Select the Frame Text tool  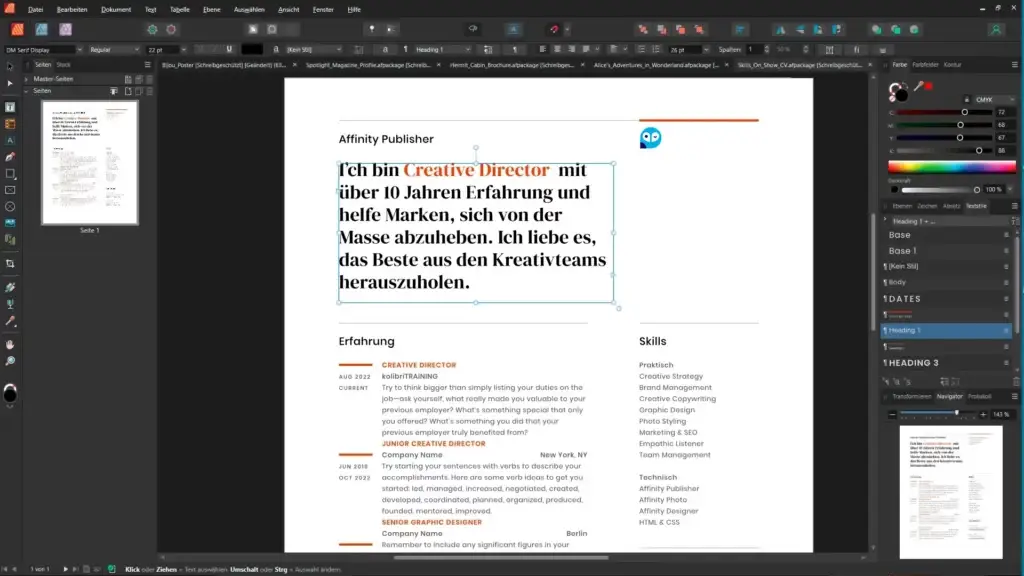point(10,107)
